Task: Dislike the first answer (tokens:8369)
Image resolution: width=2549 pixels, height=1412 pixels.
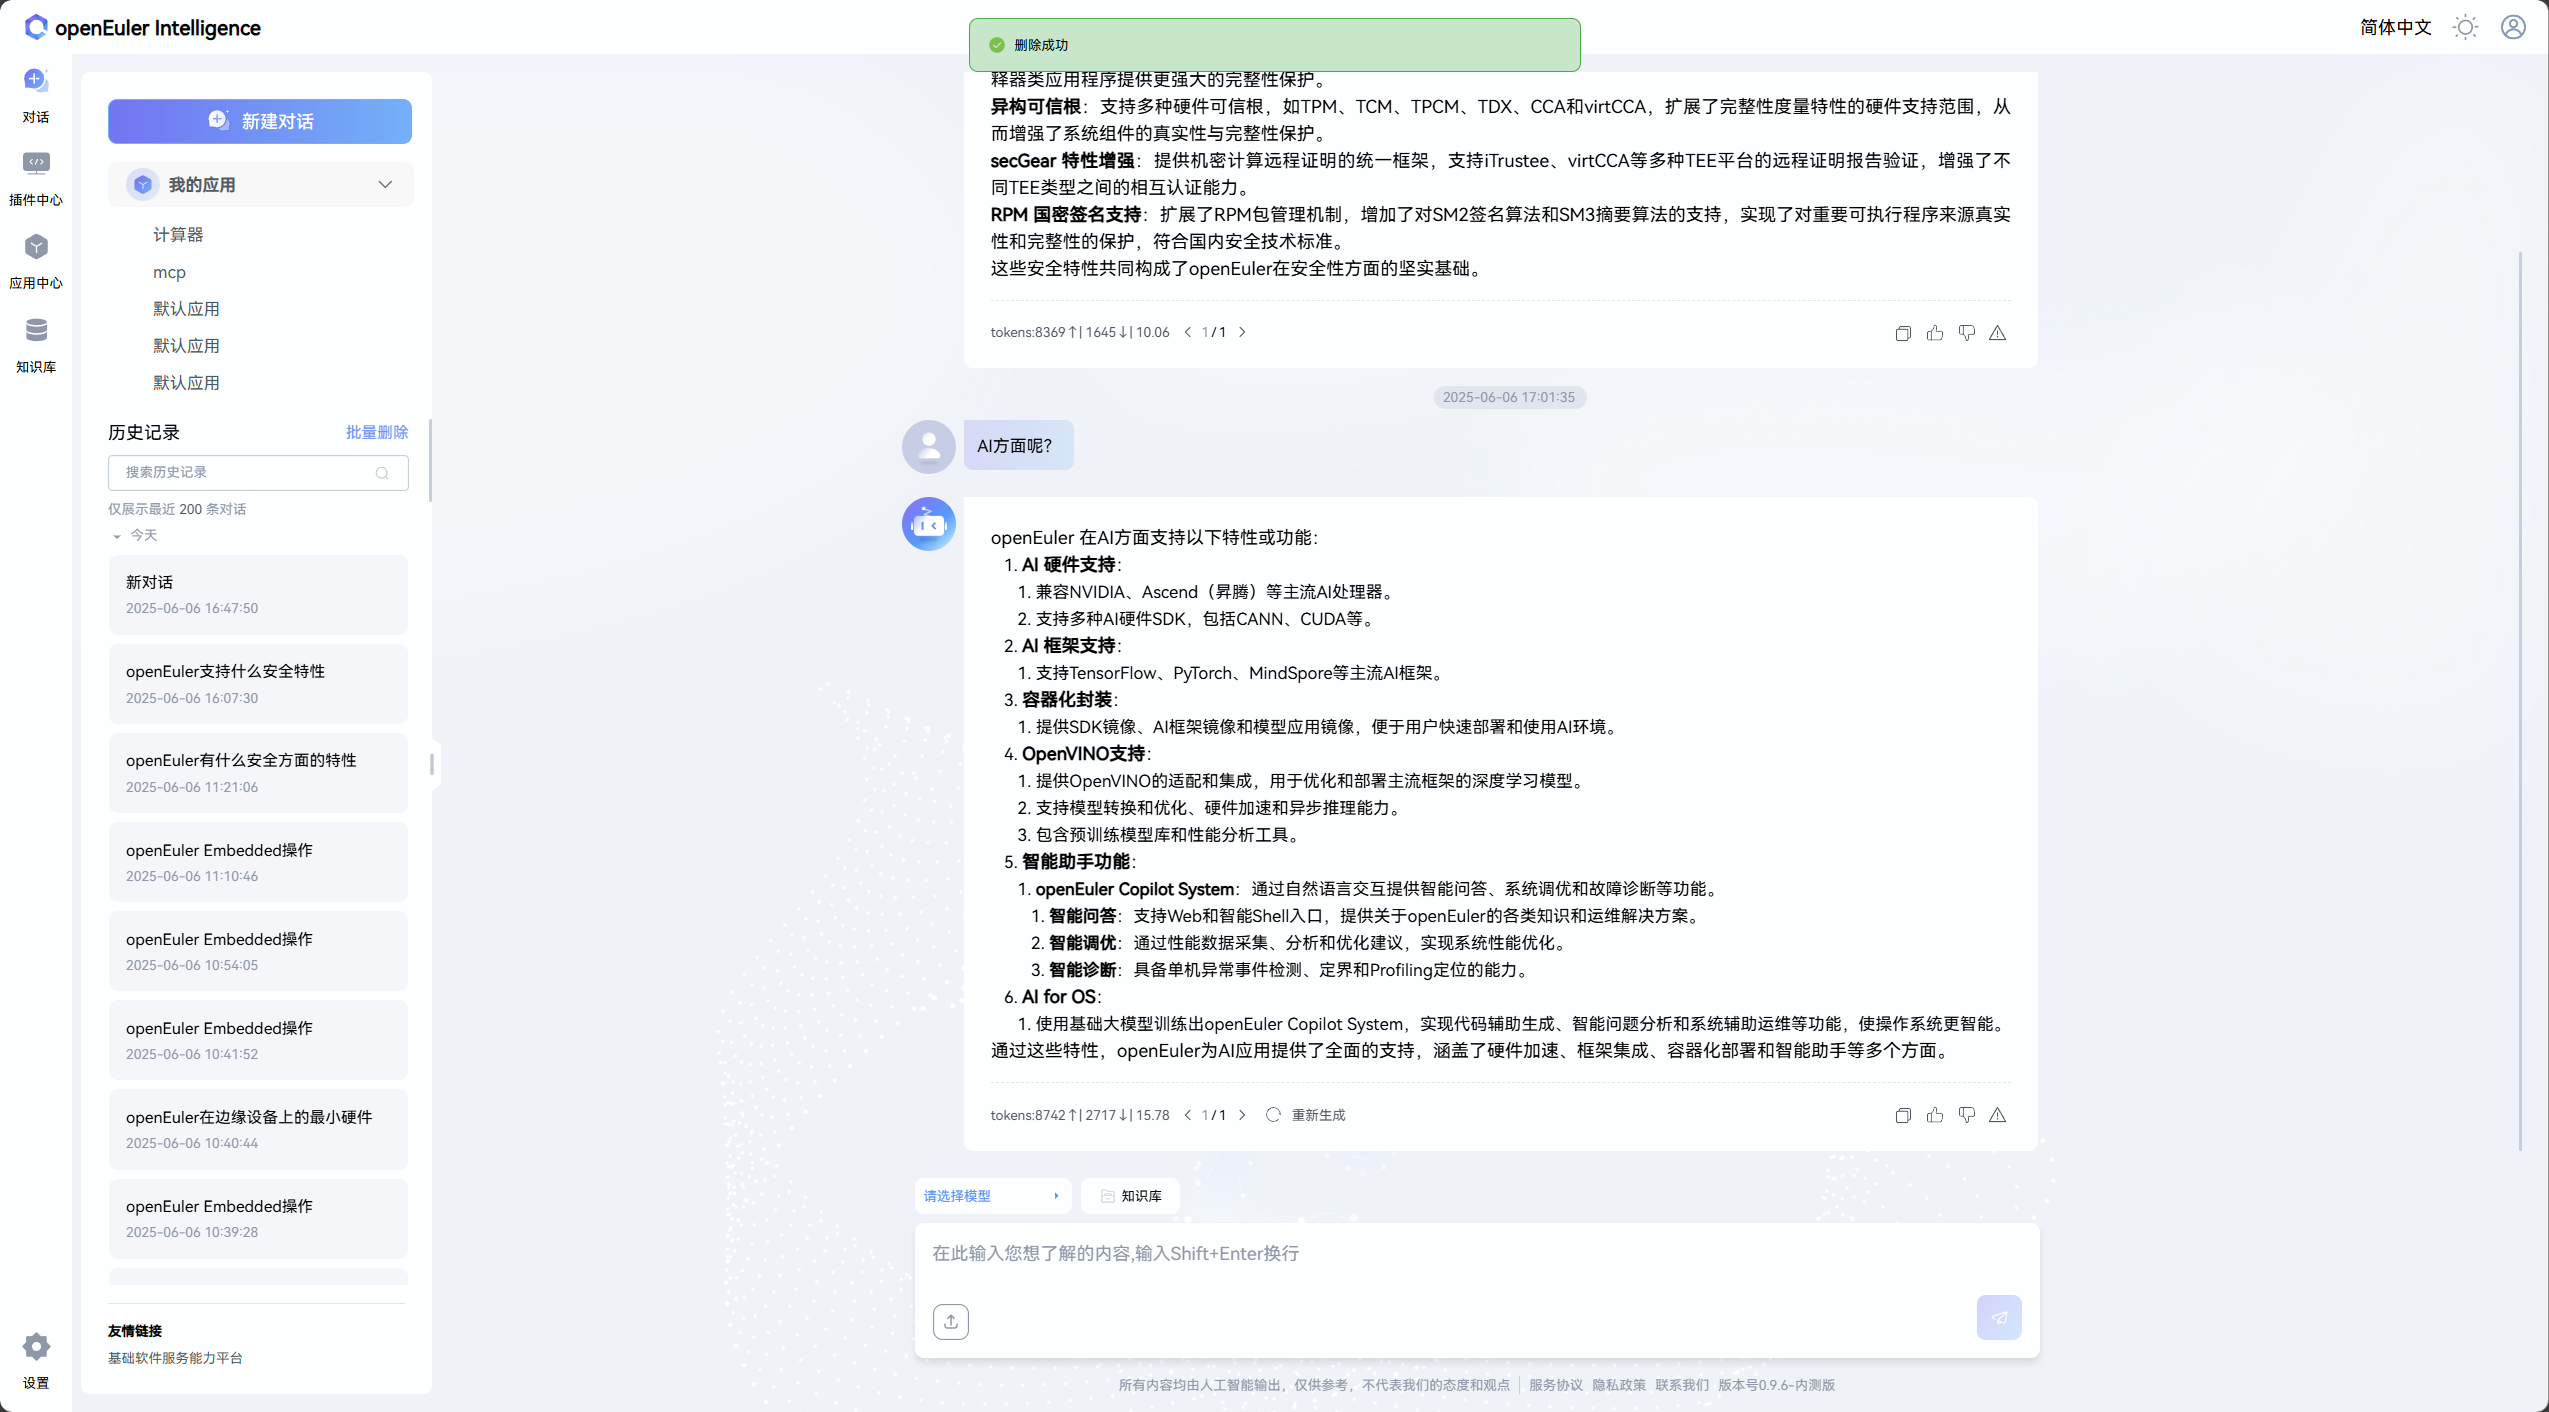Action: pos(1967,333)
